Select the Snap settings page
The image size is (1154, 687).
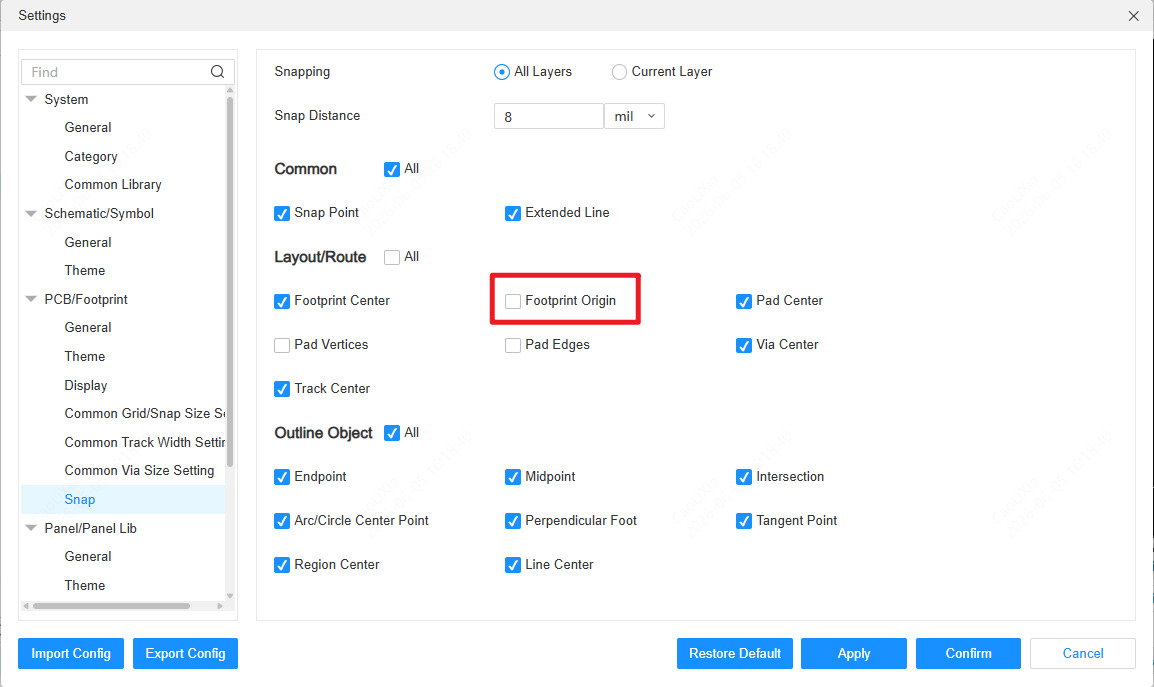[79, 499]
